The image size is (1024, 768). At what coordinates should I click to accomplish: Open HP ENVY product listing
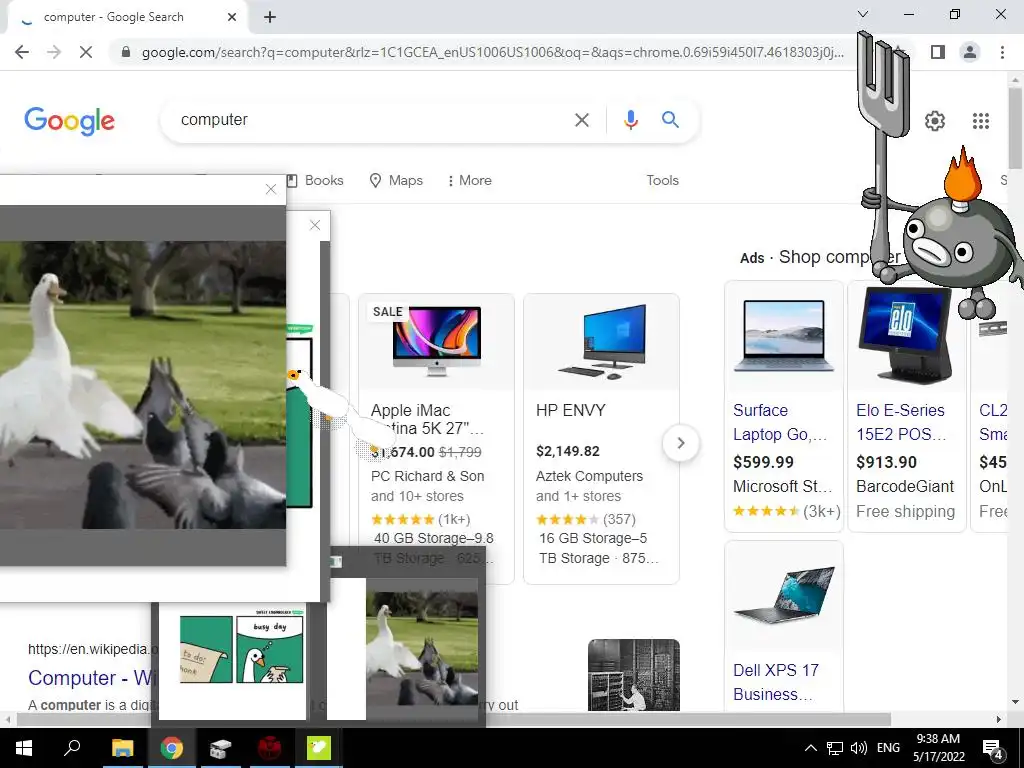[571, 410]
